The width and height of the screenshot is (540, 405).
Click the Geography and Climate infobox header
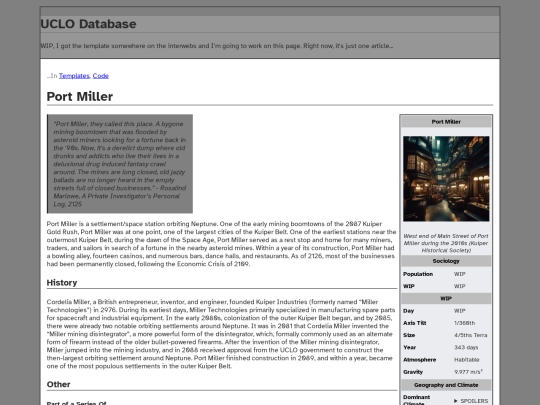pyautogui.click(x=446, y=385)
